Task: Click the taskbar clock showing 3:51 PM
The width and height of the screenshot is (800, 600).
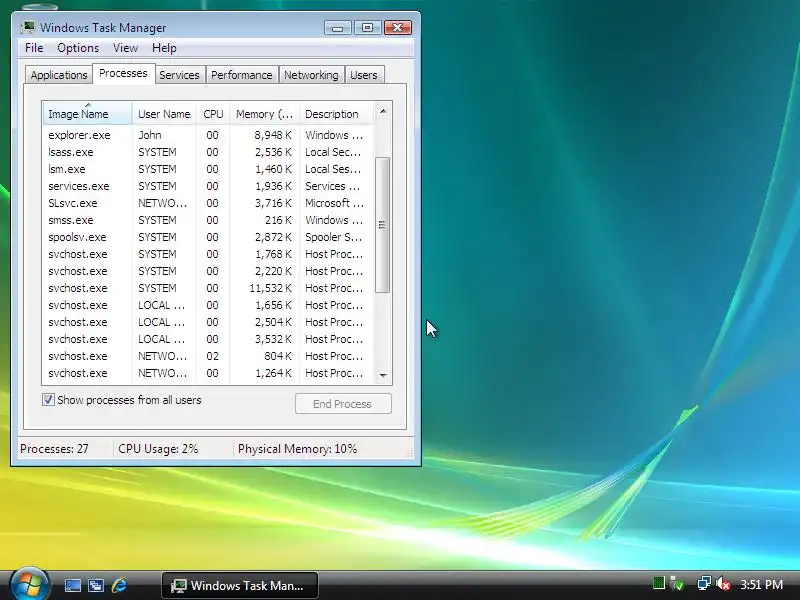Action: pos(761,584)
